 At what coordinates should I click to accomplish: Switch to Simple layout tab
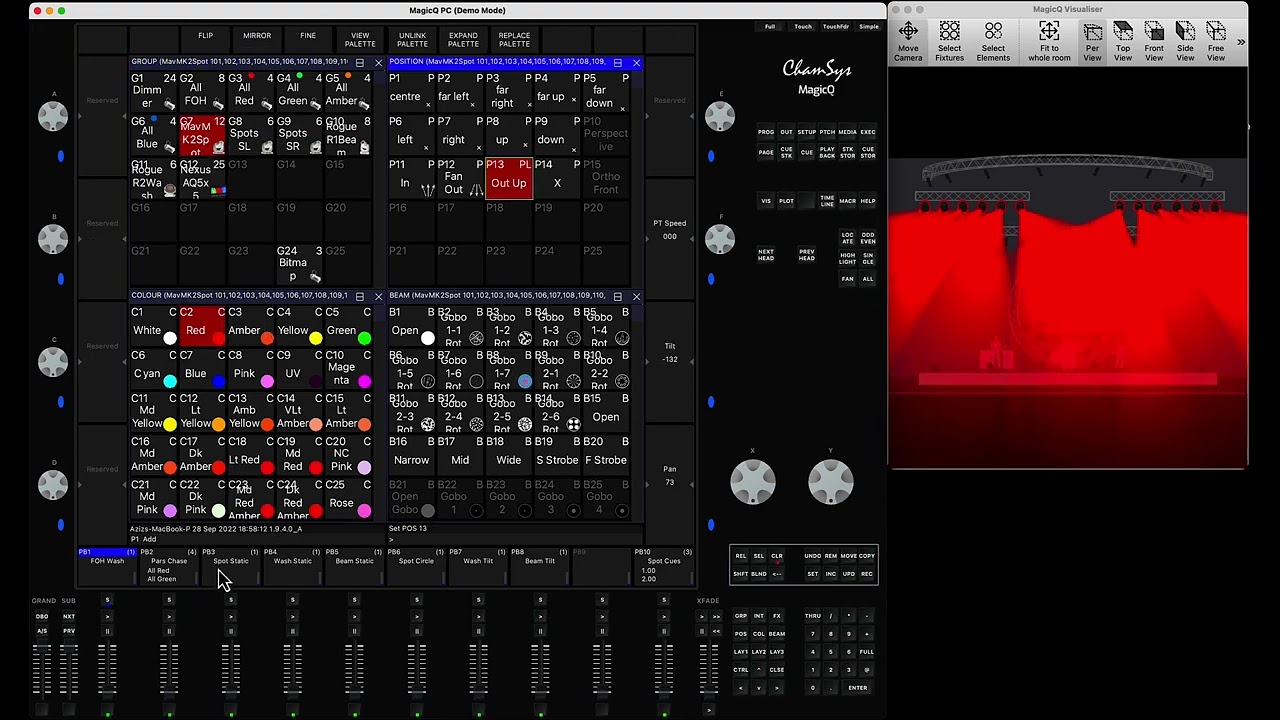click(x=869, y=27)
